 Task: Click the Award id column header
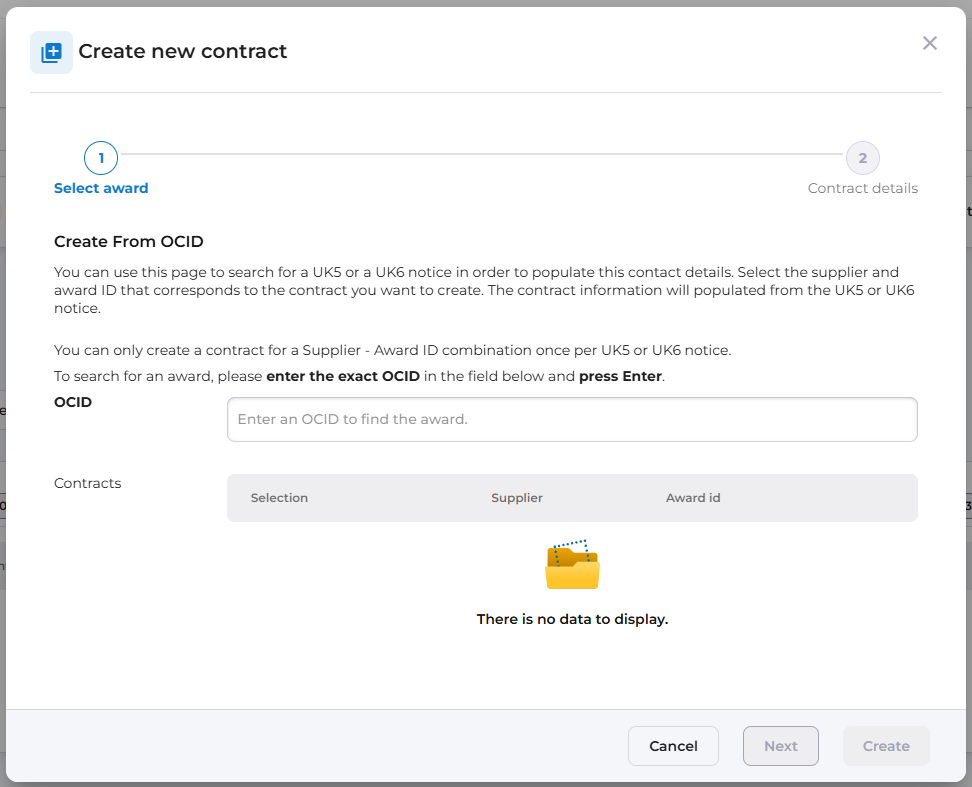click(693, 498)
